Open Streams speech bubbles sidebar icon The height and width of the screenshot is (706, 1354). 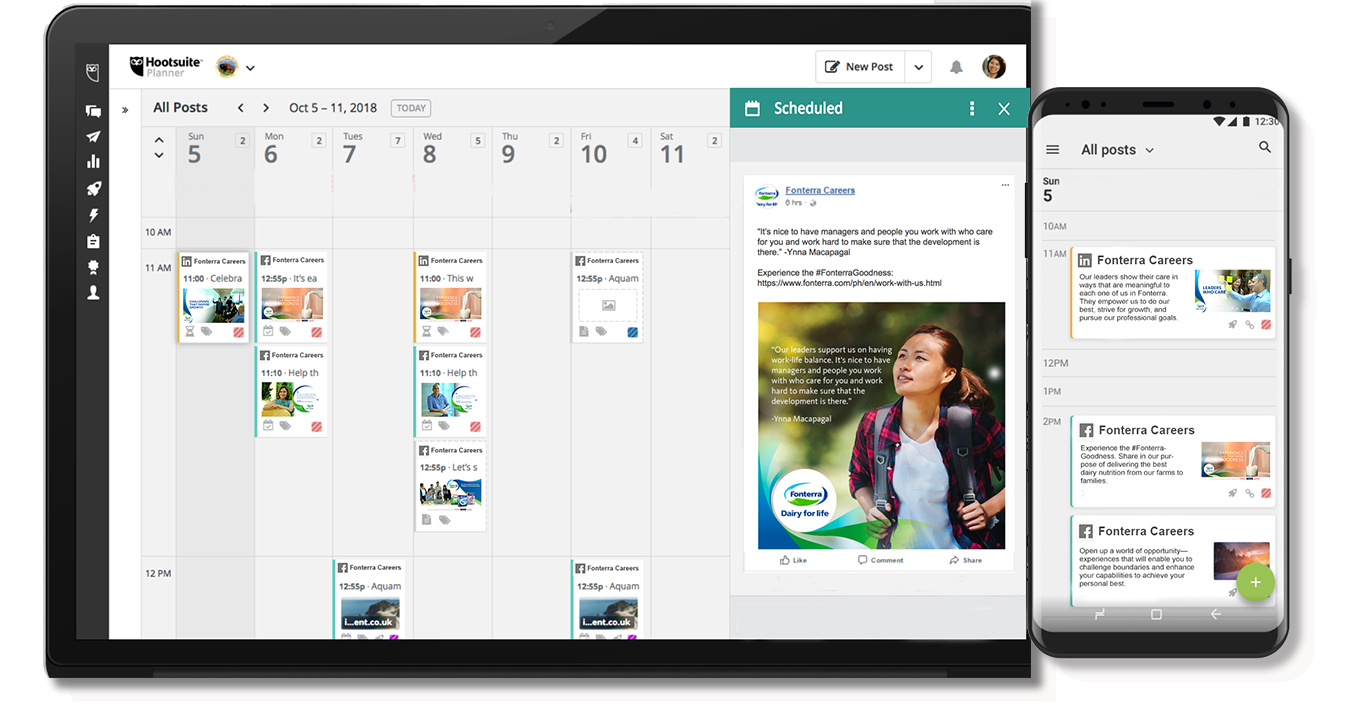pyautogui.click(x=93, y=111)
